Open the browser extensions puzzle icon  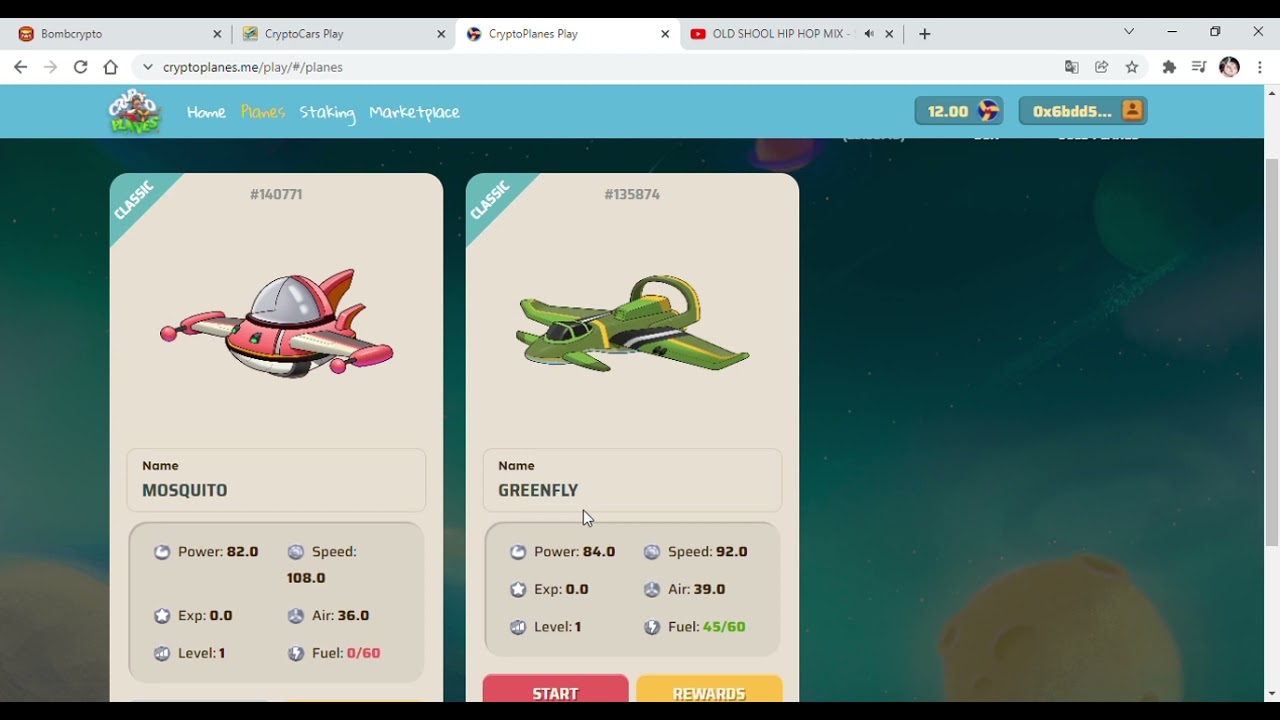tap(1169, 67)
